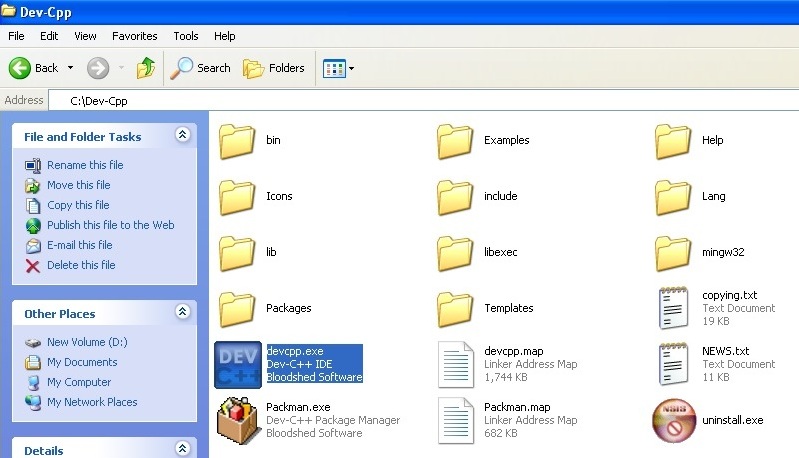Click Move this file
The width and height of the screenshot is (799, 458).
78,185
